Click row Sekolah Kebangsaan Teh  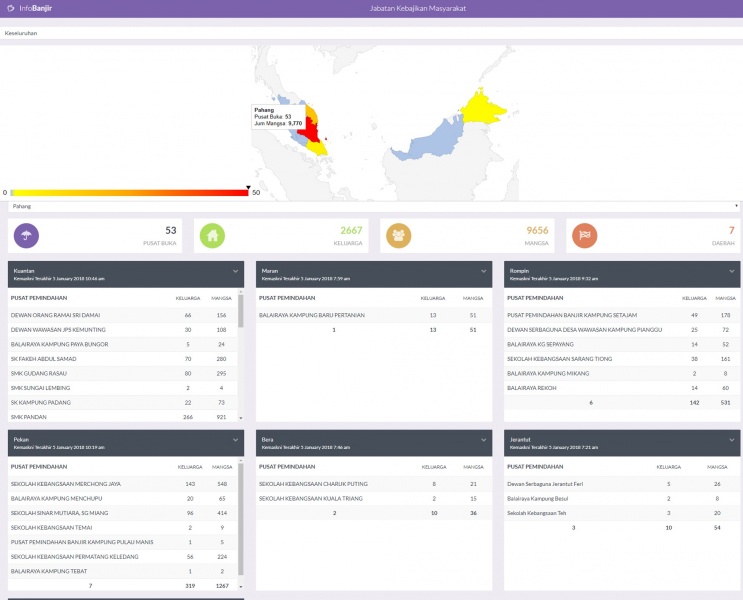tap(622, 513)
